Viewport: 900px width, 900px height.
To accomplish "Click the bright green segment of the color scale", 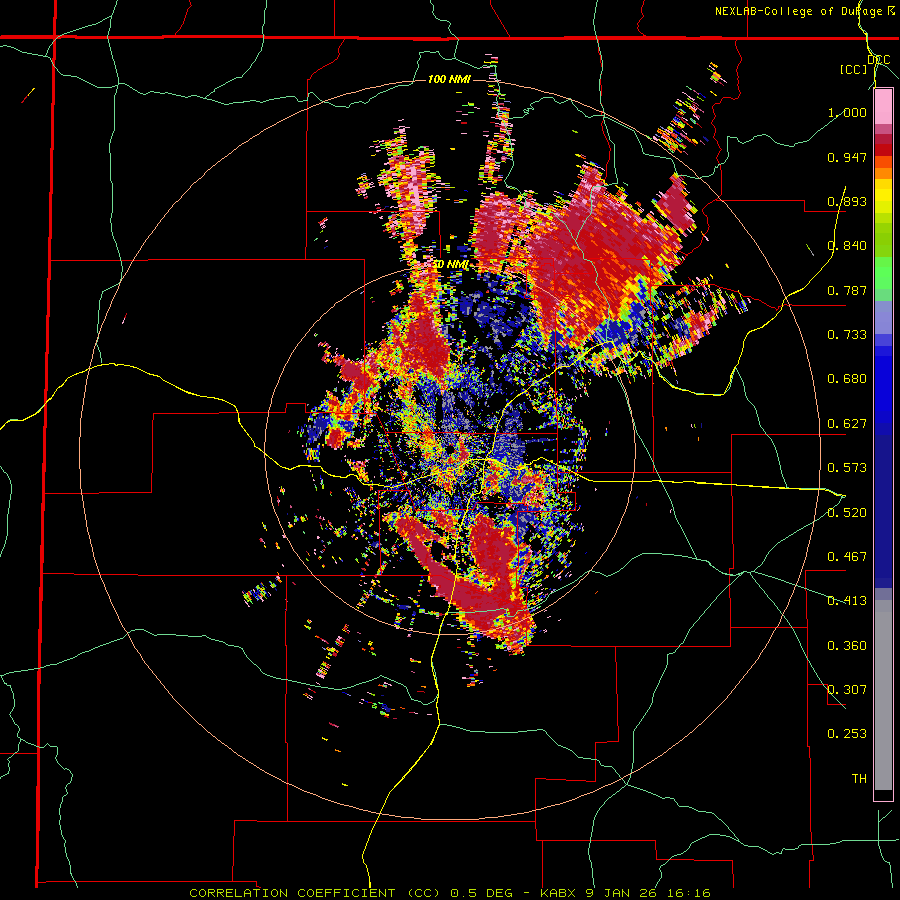I will [x=883, y=272].
